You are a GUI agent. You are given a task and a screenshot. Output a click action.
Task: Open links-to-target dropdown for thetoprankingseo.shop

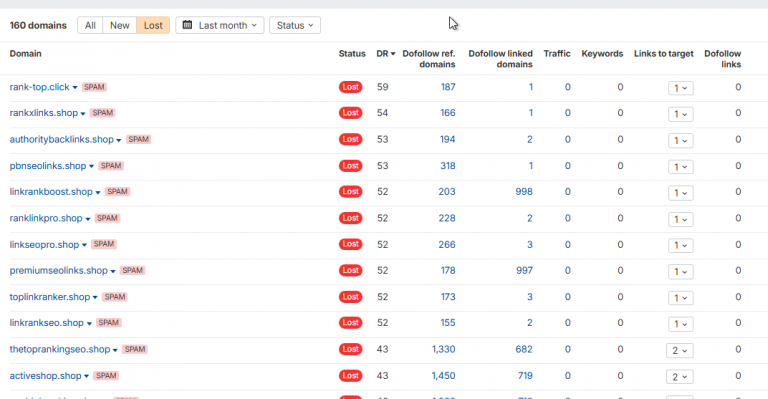tap(679, 351)
